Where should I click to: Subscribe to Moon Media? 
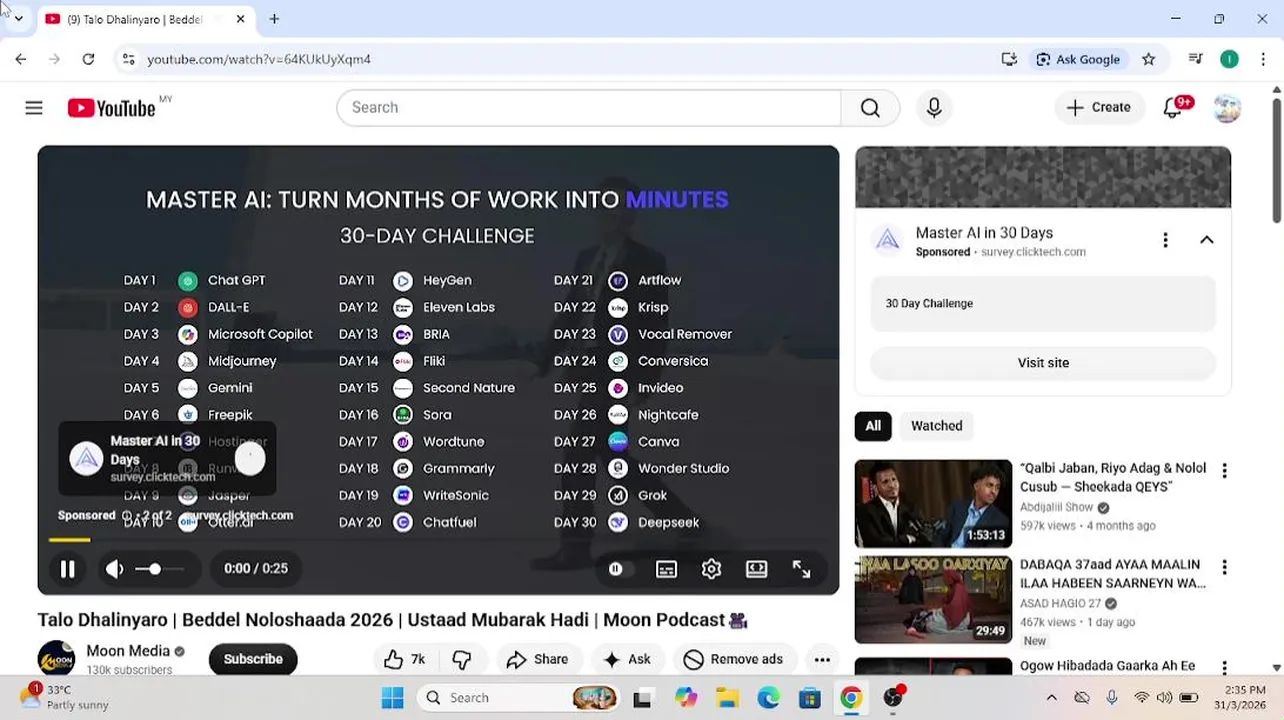click(253, 659)
